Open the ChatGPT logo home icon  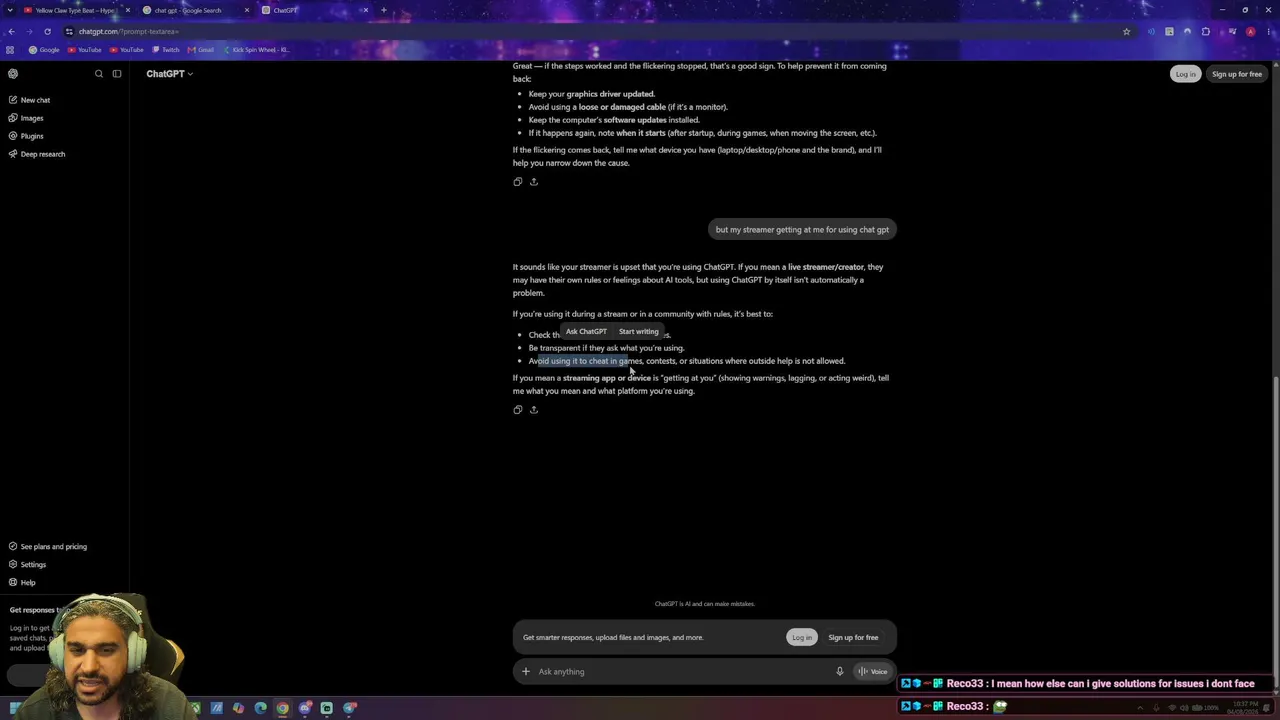[13, 74]
